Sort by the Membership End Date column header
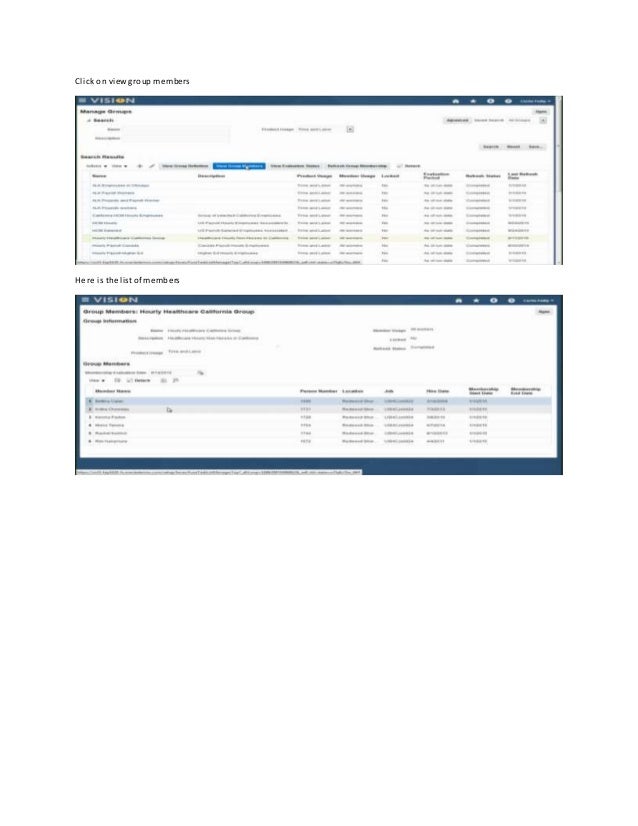 [x=525, y=391]
